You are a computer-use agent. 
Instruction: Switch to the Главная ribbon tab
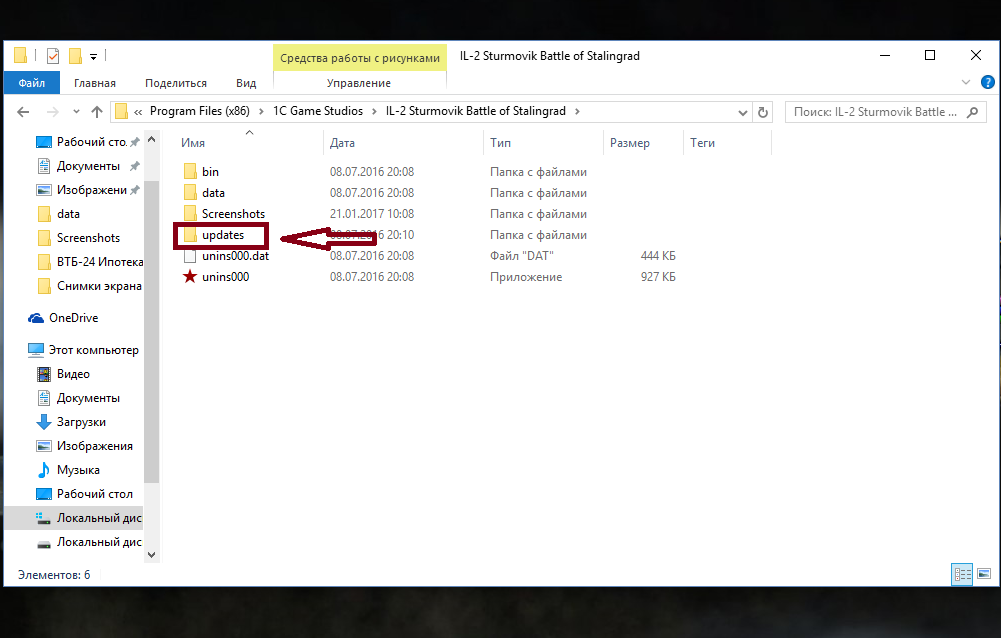(x=94, y=83)
